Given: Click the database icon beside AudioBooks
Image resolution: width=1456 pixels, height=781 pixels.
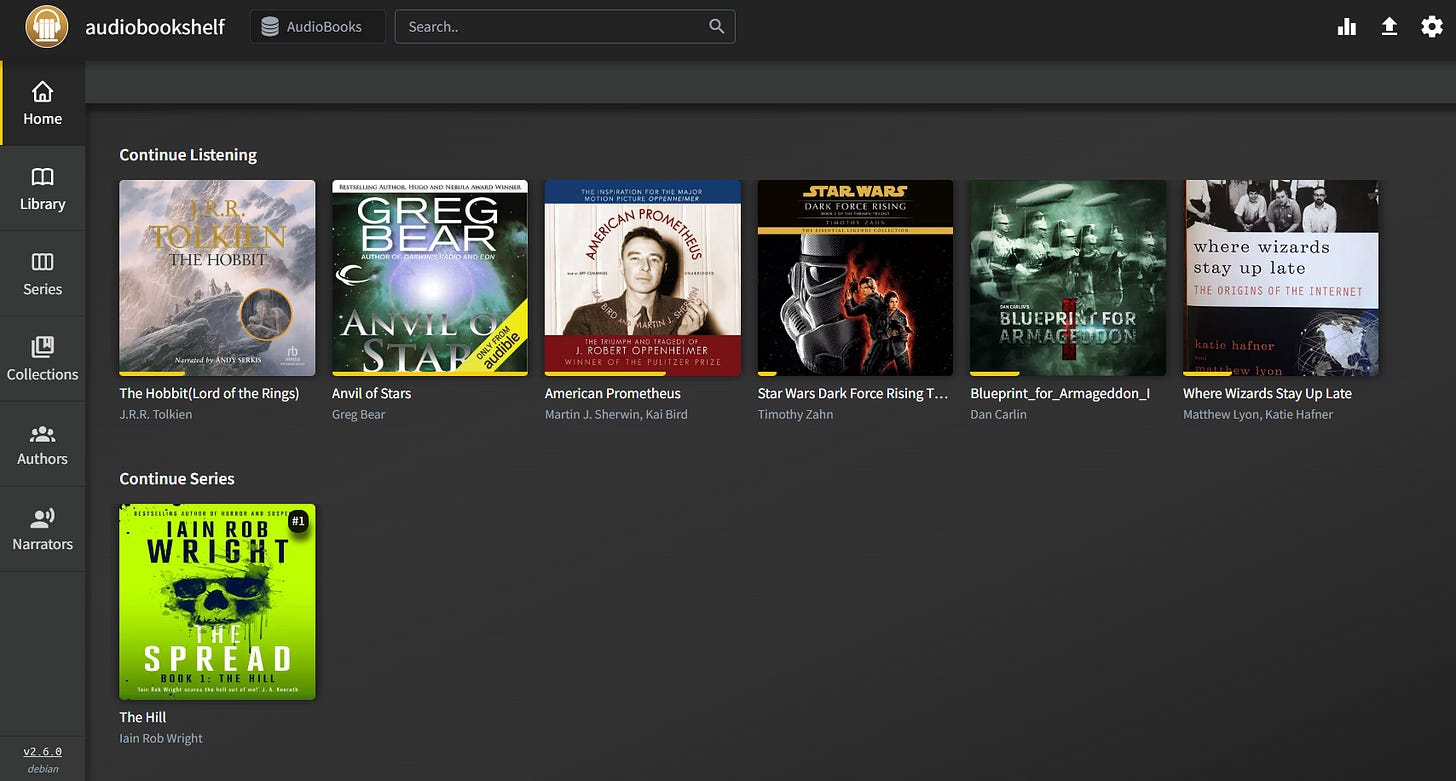Looking at the screenshot, I should tap(269, 27).
